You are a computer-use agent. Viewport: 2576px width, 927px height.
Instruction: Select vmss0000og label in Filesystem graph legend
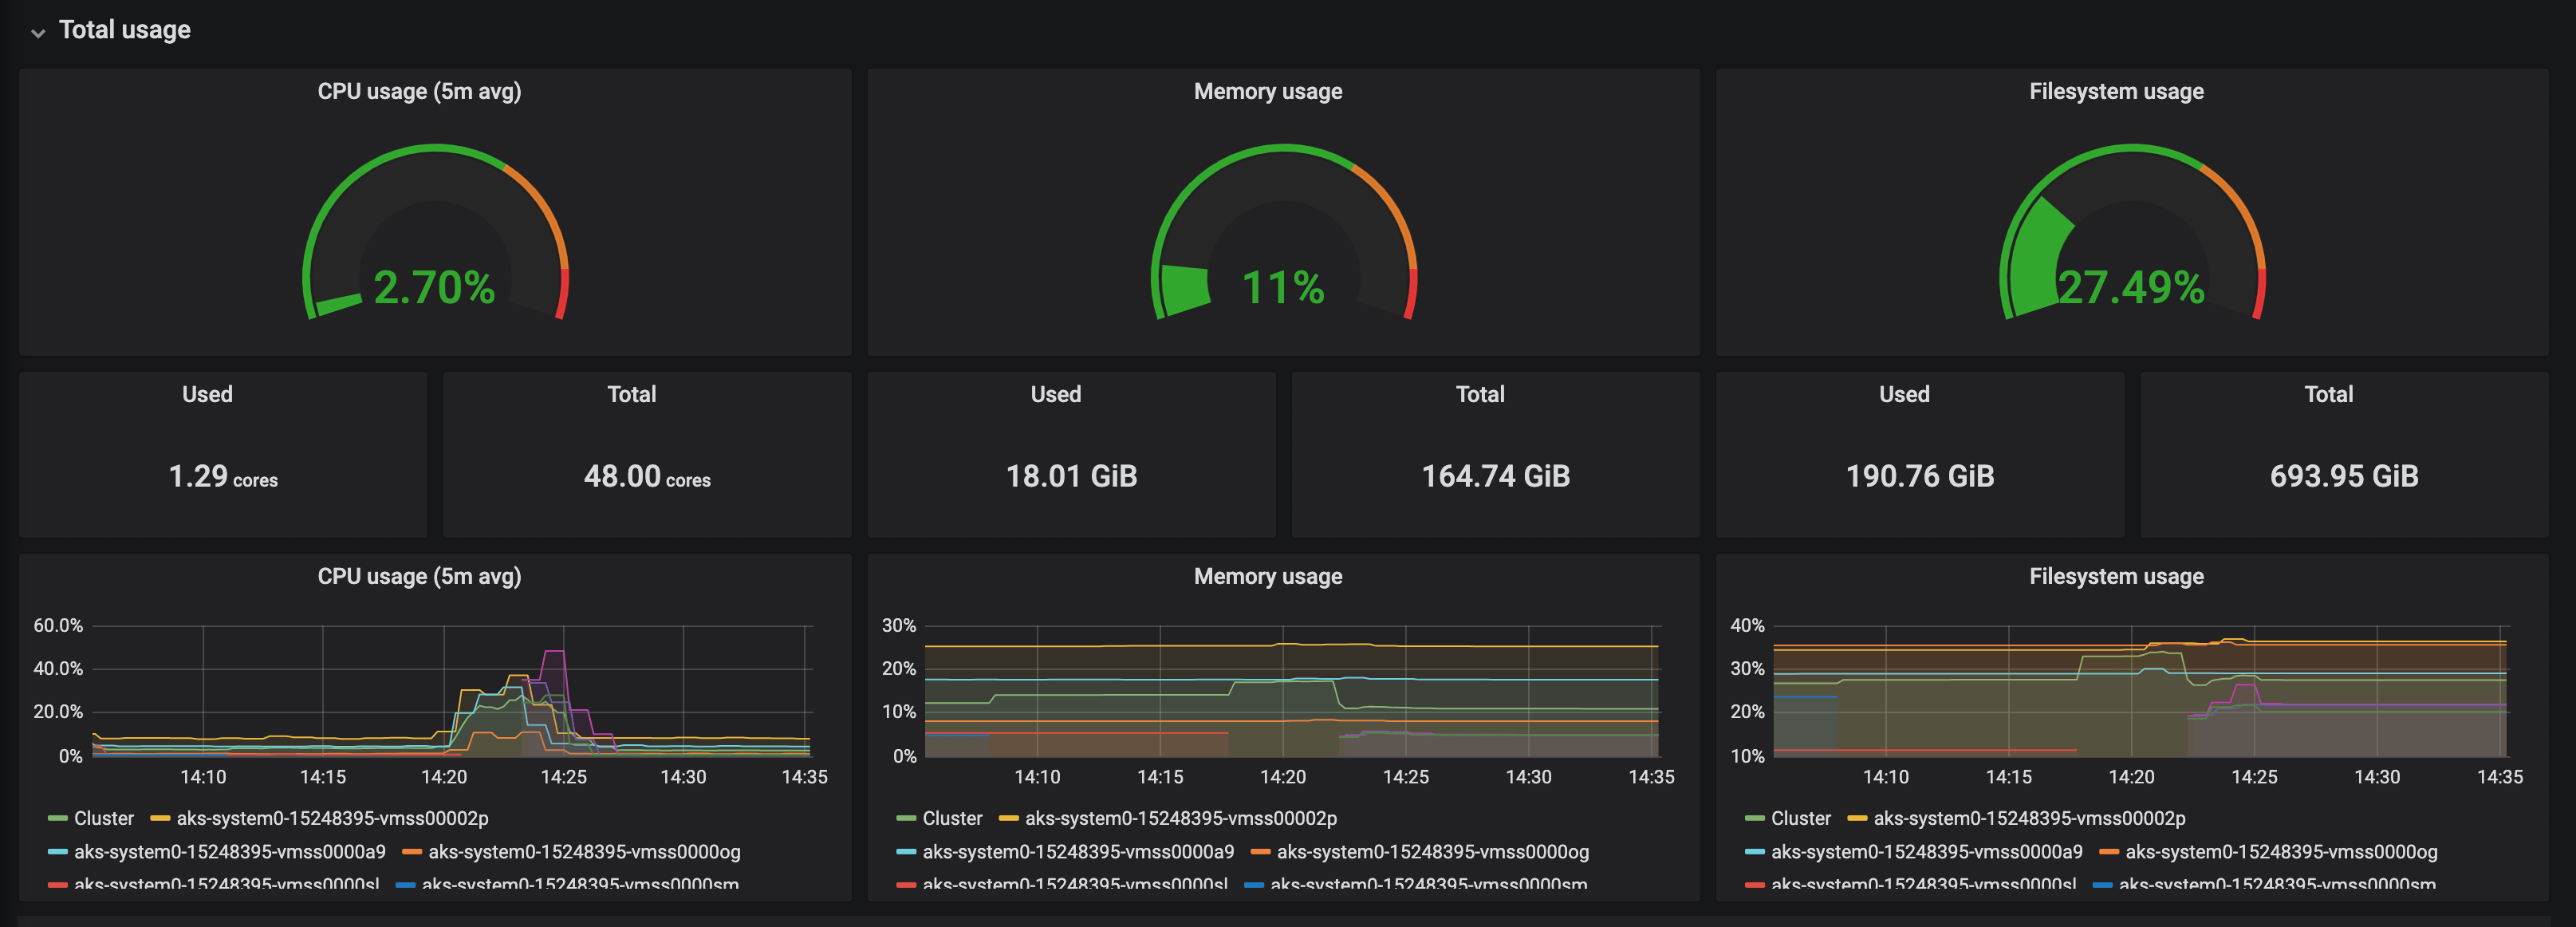2281,852
